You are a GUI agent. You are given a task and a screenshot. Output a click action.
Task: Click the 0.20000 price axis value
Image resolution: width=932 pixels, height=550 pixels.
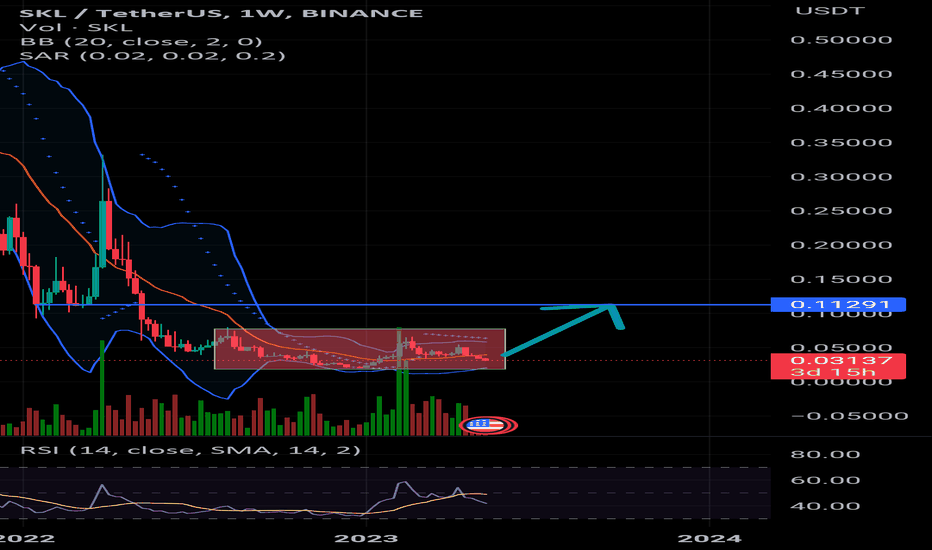tap(841, 245)
